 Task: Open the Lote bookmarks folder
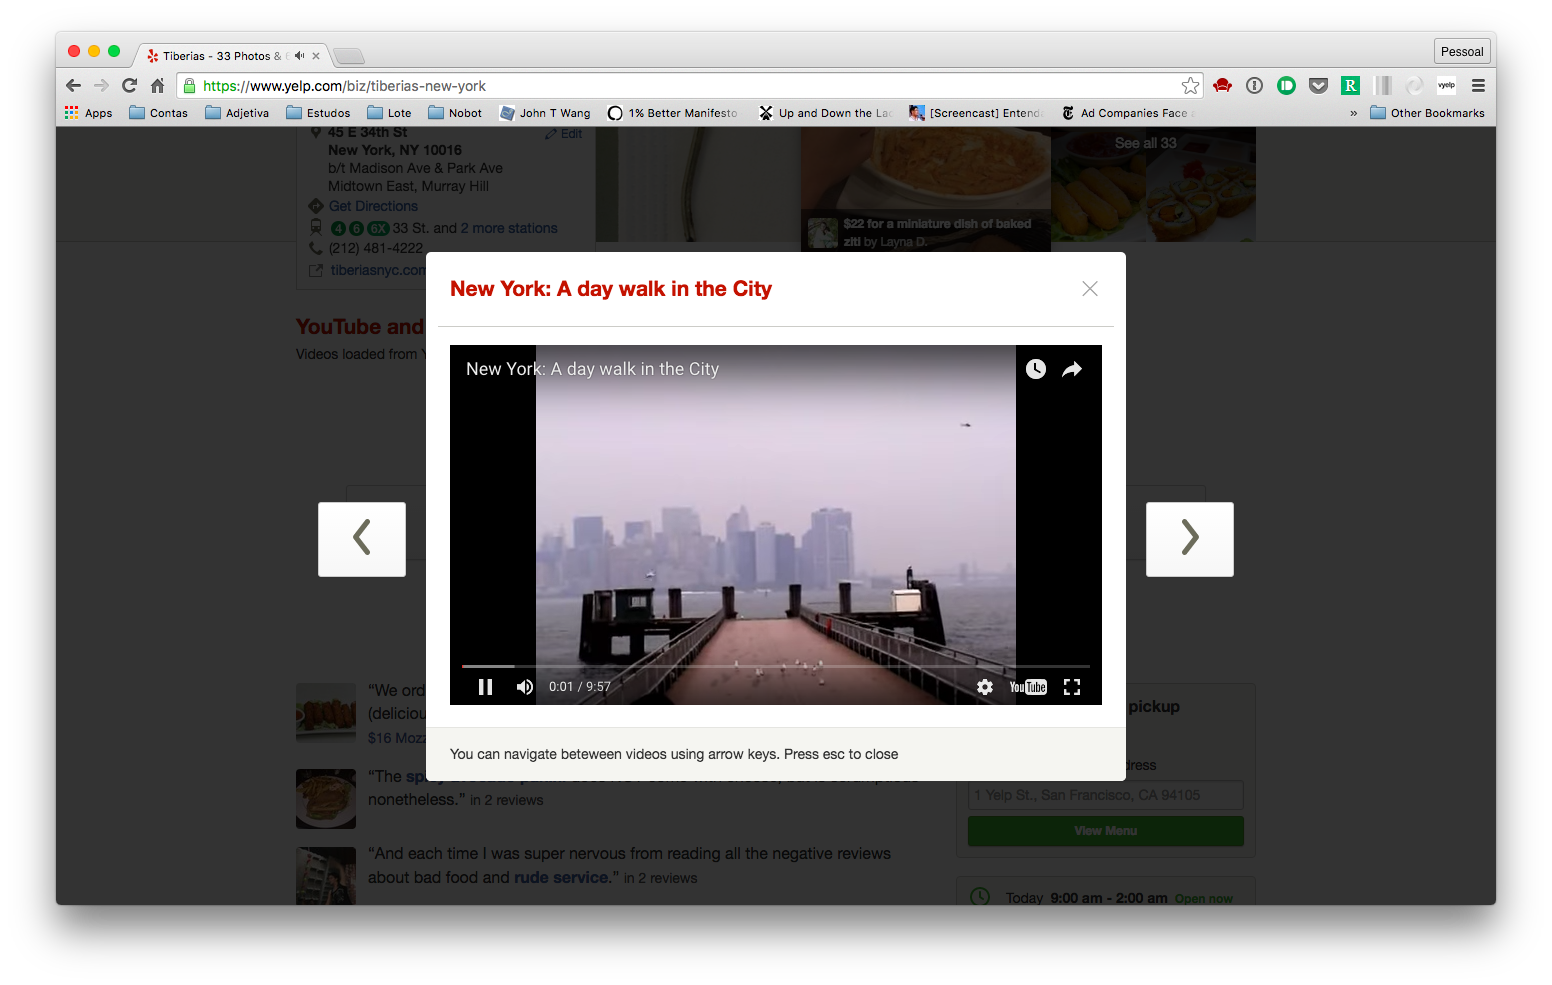[x=389, y=113]
